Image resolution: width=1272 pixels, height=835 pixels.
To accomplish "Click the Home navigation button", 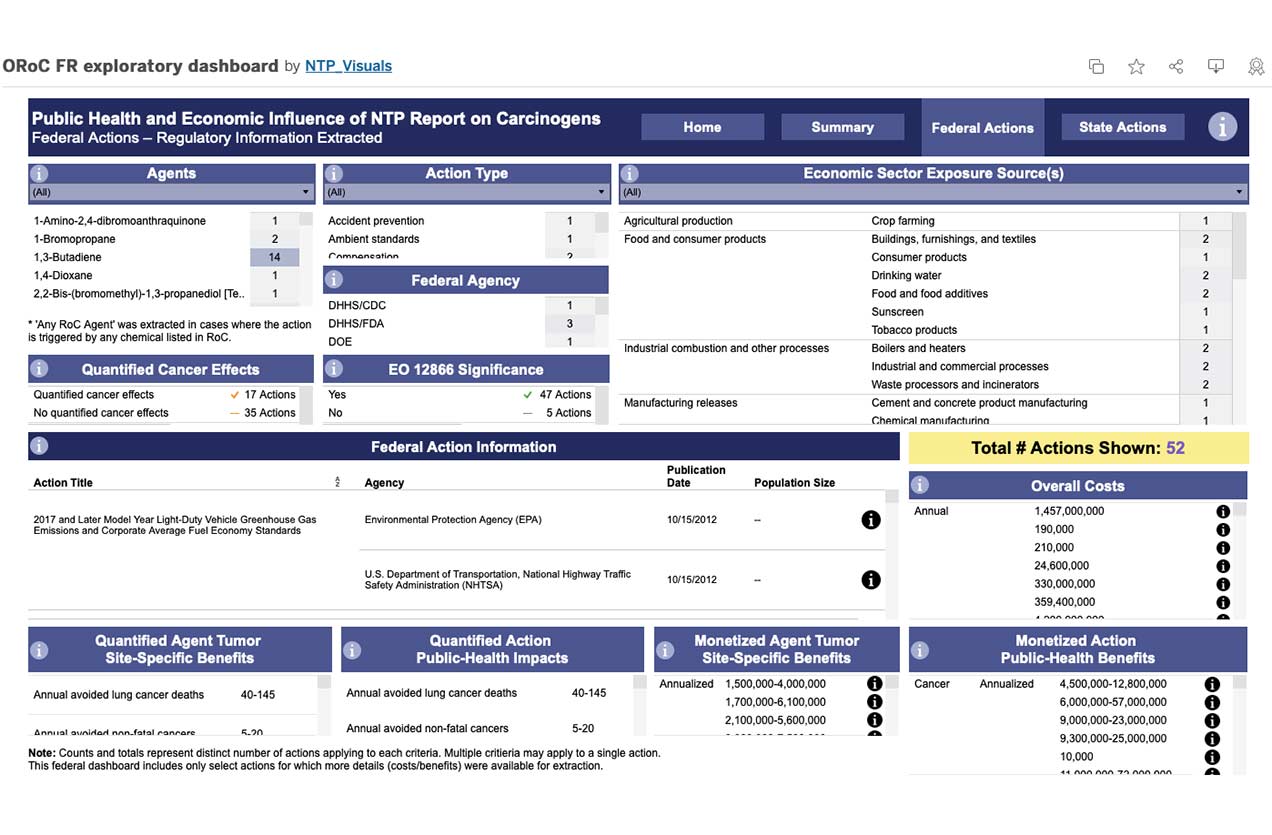I will pyautogui.click(x=702, y=127).
